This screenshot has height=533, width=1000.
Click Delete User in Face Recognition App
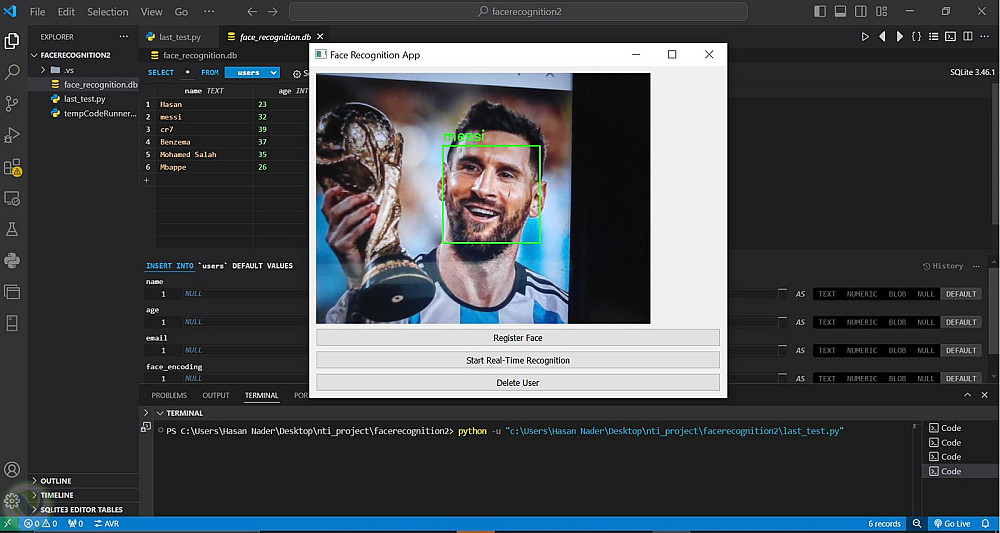pyautogui.click(x=518, y=383)
